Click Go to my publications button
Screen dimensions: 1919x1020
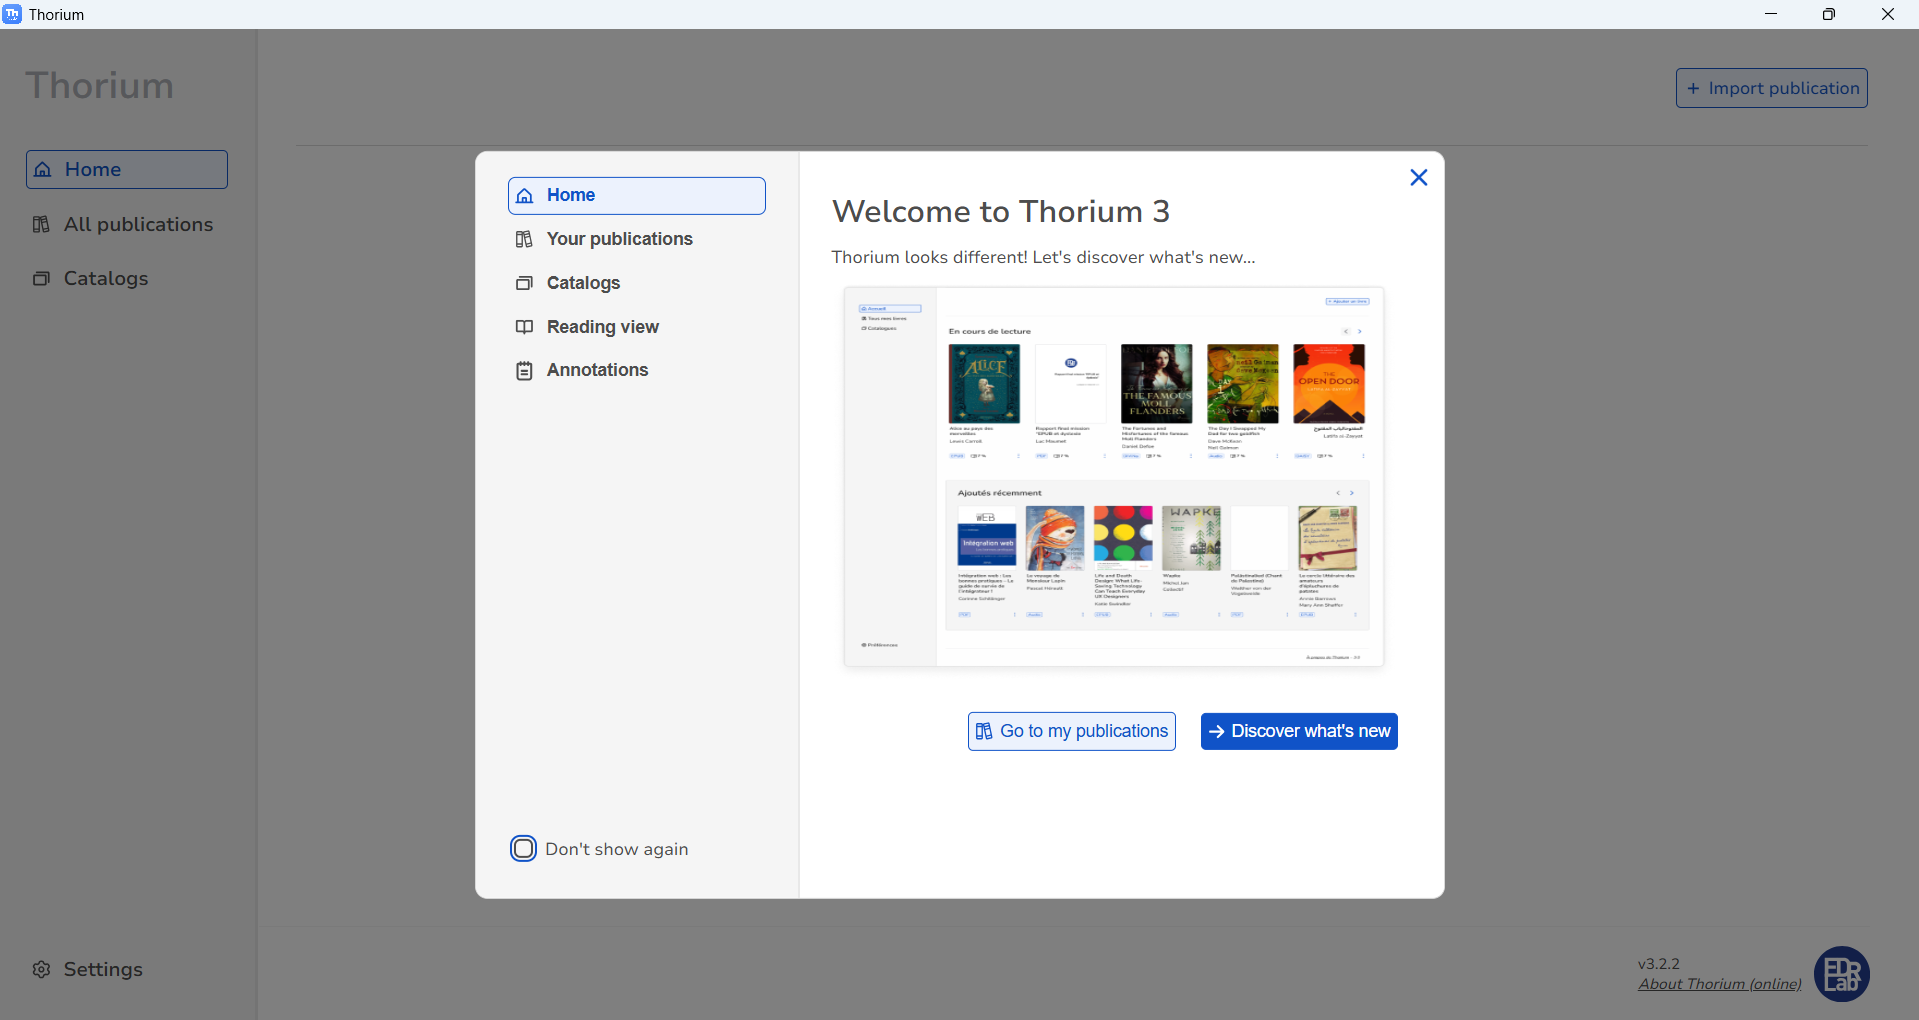1071,731
